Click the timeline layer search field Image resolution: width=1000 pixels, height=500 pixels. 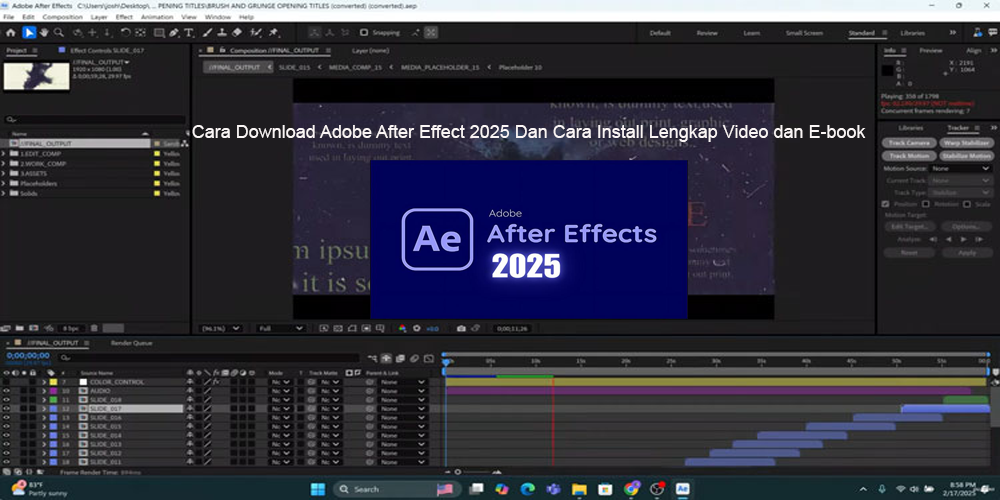[x=208, y=358]
